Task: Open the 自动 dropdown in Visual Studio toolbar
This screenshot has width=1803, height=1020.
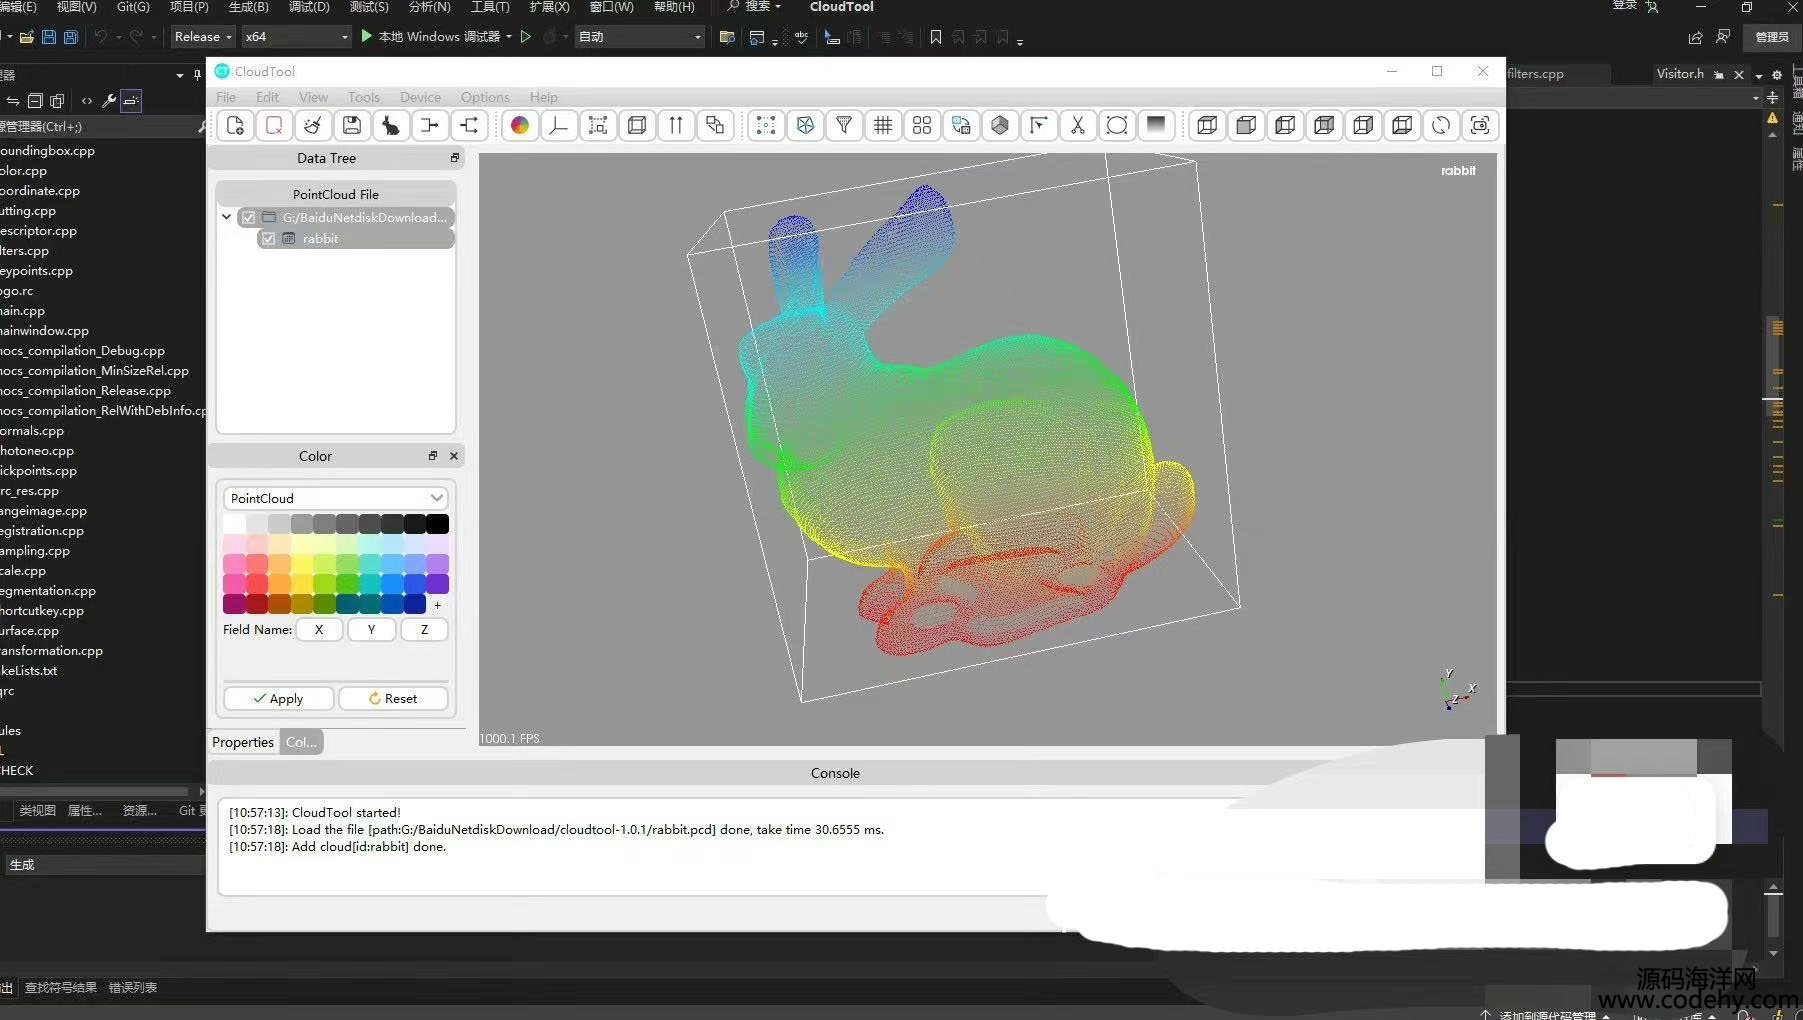Action: pyautogui.click(x=640, y=37)
